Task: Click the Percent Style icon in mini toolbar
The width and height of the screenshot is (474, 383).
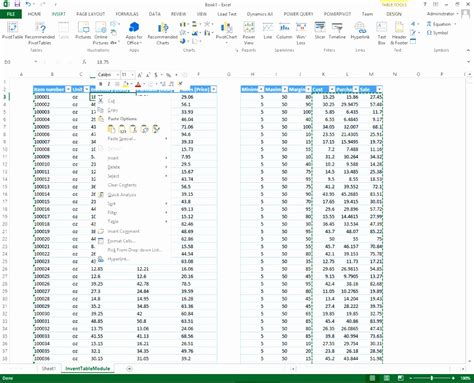Action: (x=169, y=75)
